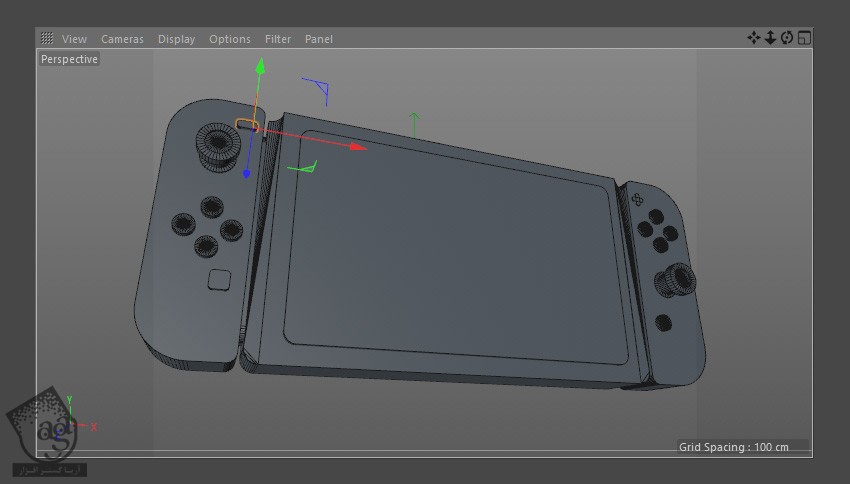Click the Perspective viewport label
Screen dimensions: 850x484
tap(69, 59)
